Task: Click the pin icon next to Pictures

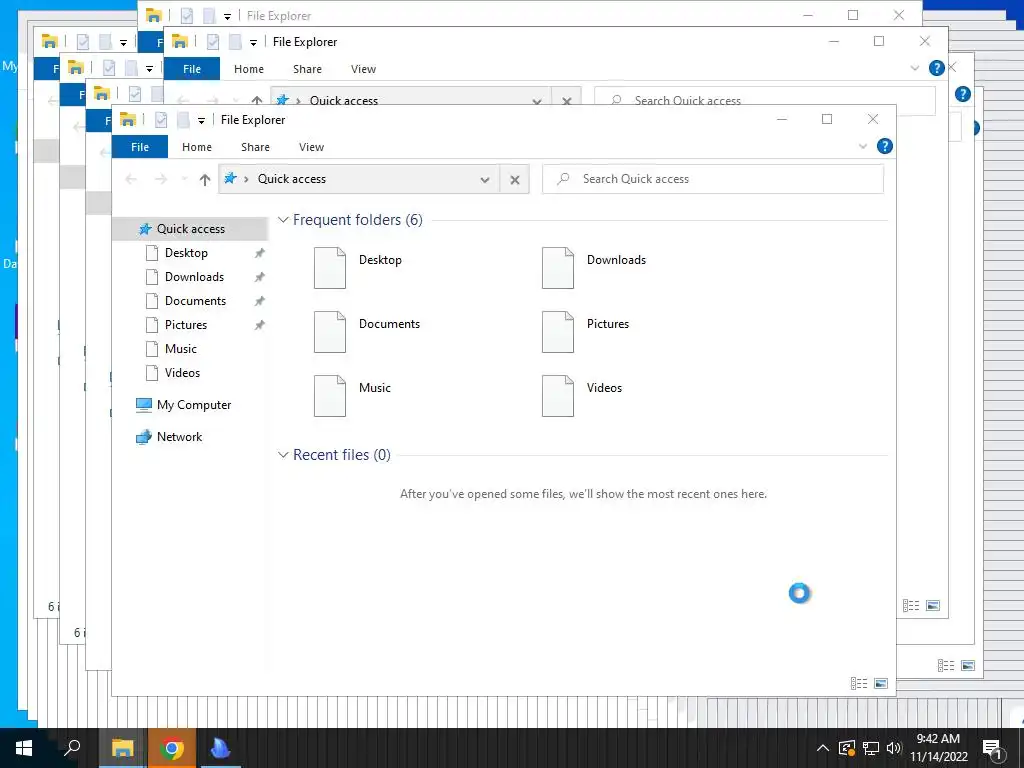Action: pos(259,325)
